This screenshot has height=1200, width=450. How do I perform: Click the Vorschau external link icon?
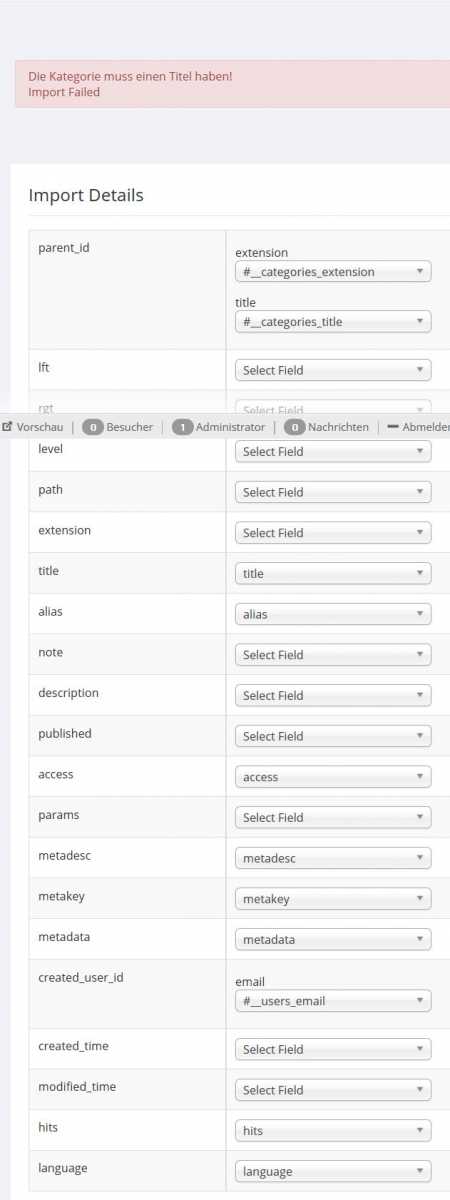(x=7, y=427)
